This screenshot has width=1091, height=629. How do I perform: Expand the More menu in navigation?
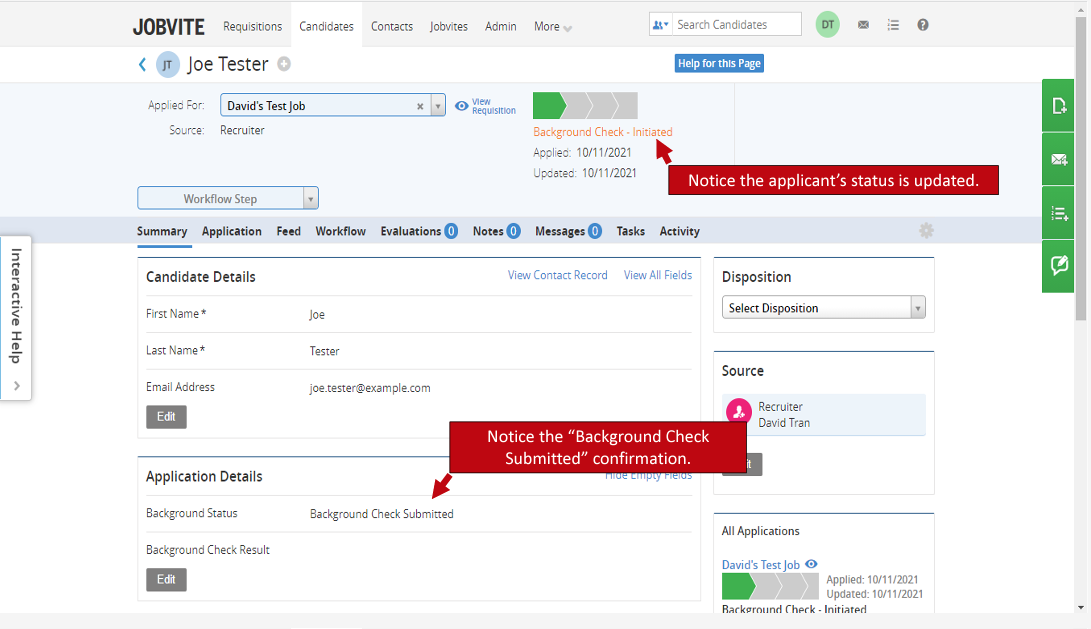552,27
